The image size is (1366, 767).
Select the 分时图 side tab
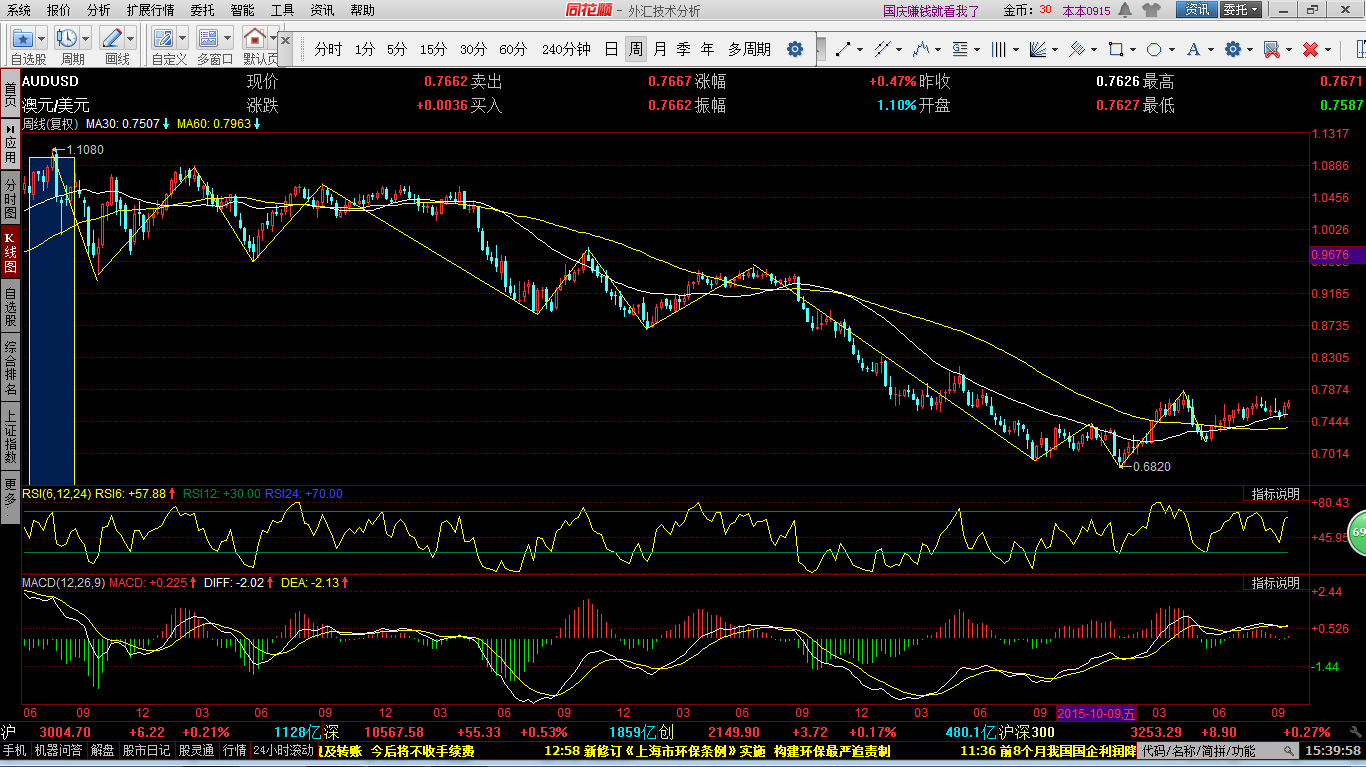point(10,200)
